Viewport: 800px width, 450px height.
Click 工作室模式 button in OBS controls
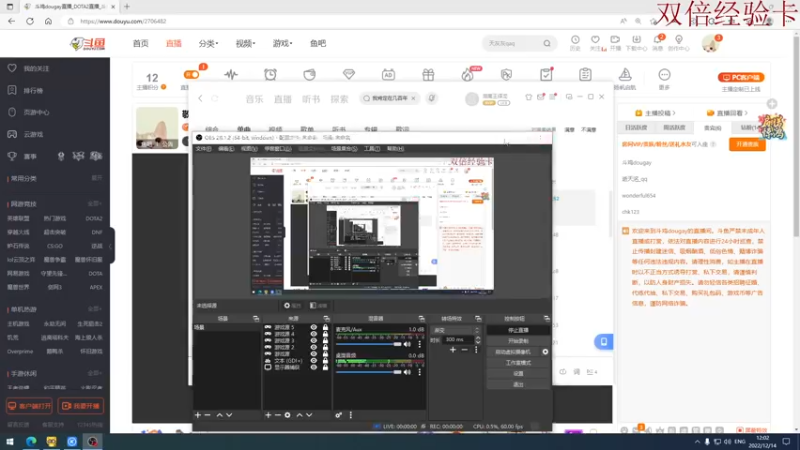[518, 363]
